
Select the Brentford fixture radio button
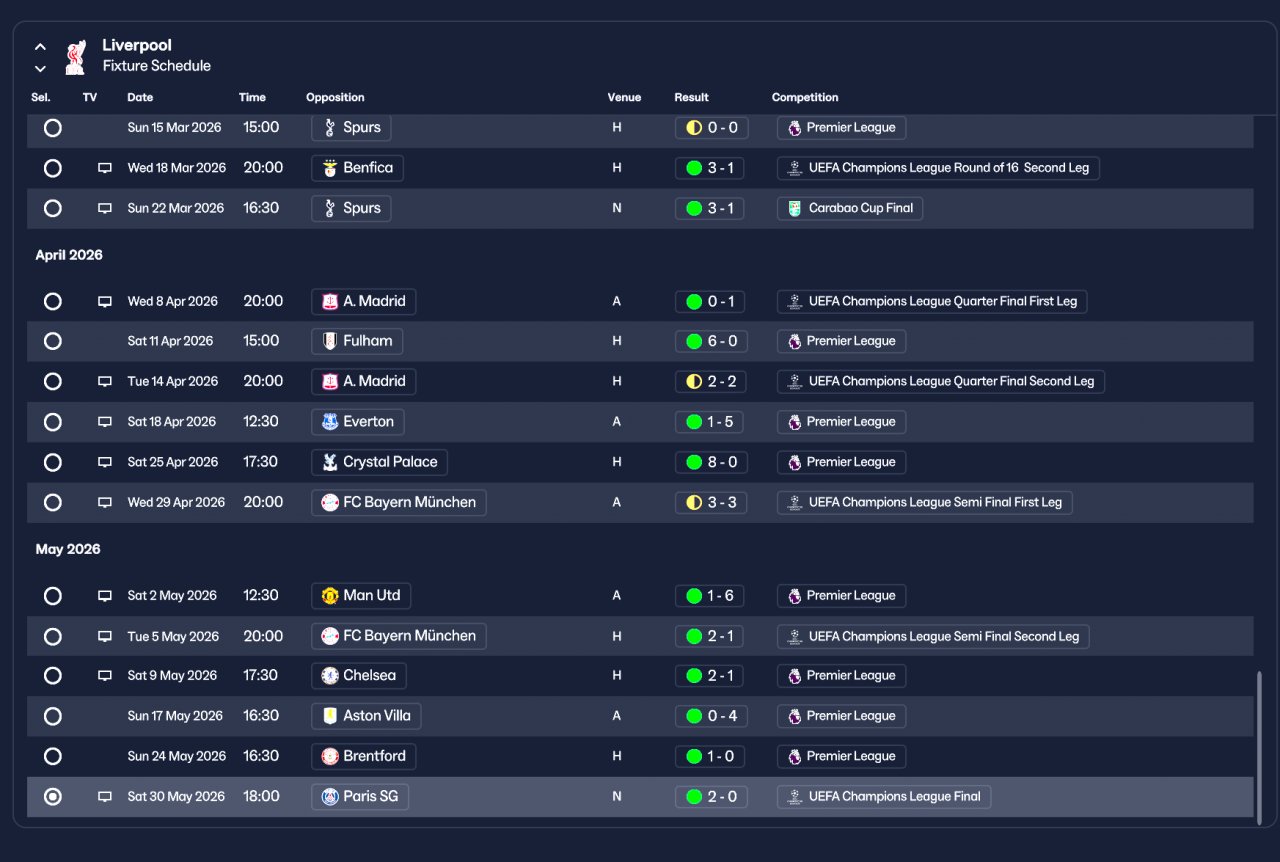[x=53, y=756]
